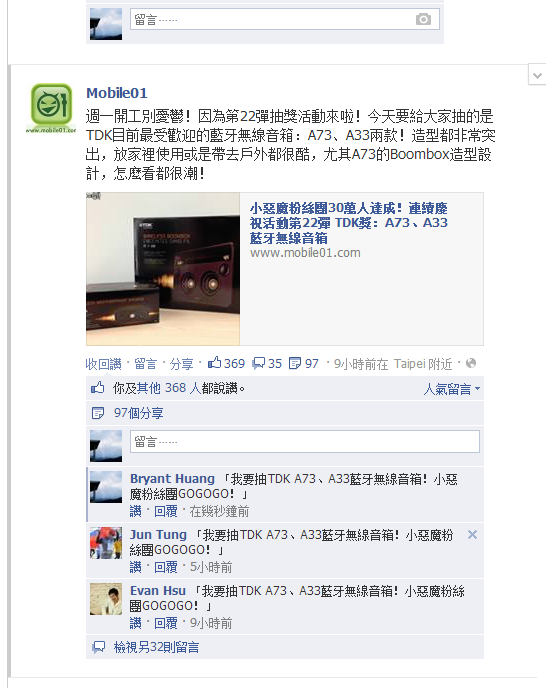The height and width of the screenshot is (688, 546).
Task: Click 留言 action link under the post
Action: point(145,364)
